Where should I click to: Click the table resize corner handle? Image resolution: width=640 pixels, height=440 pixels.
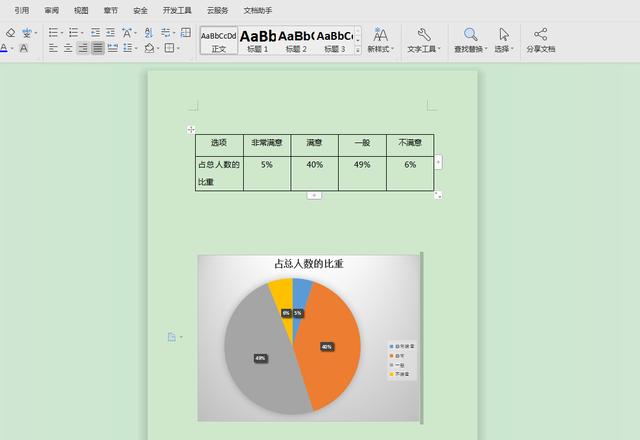click(438, 195)
